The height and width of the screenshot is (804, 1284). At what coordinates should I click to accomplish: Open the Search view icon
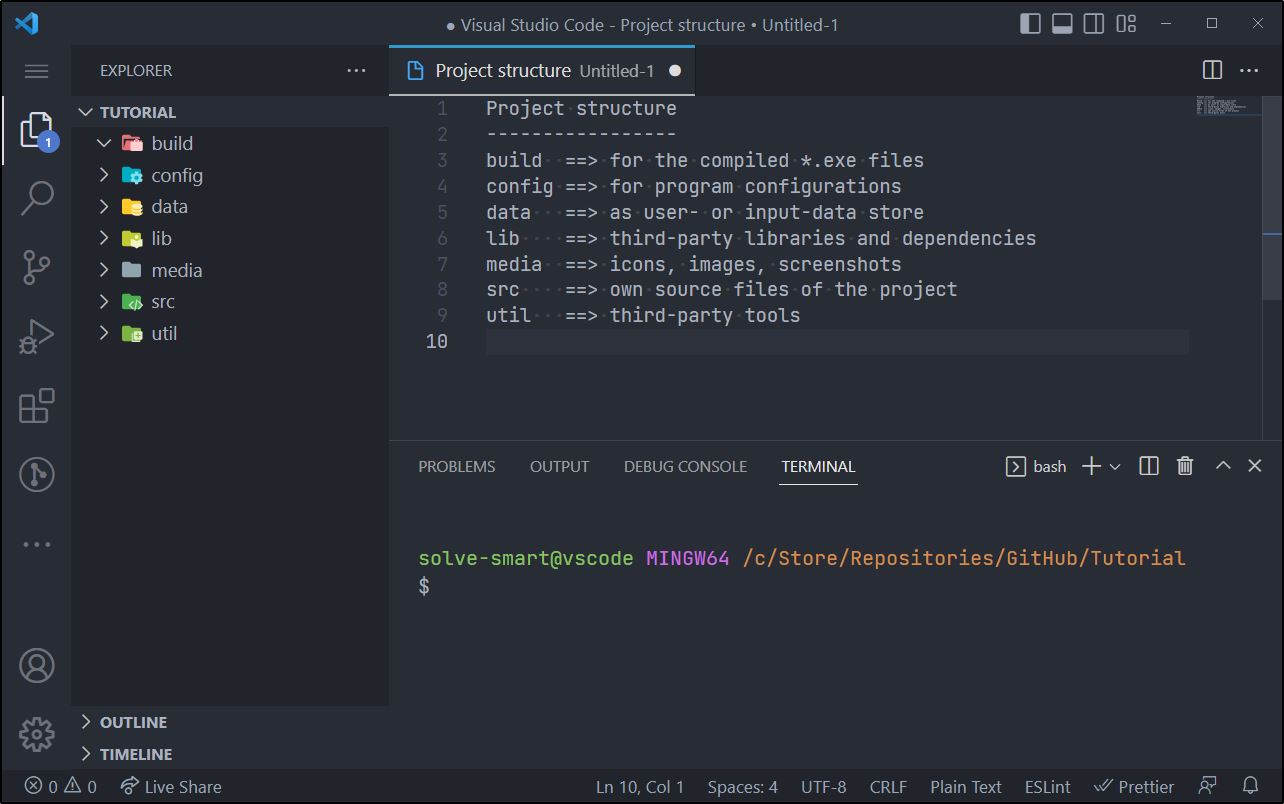click(x=36, y=198)
